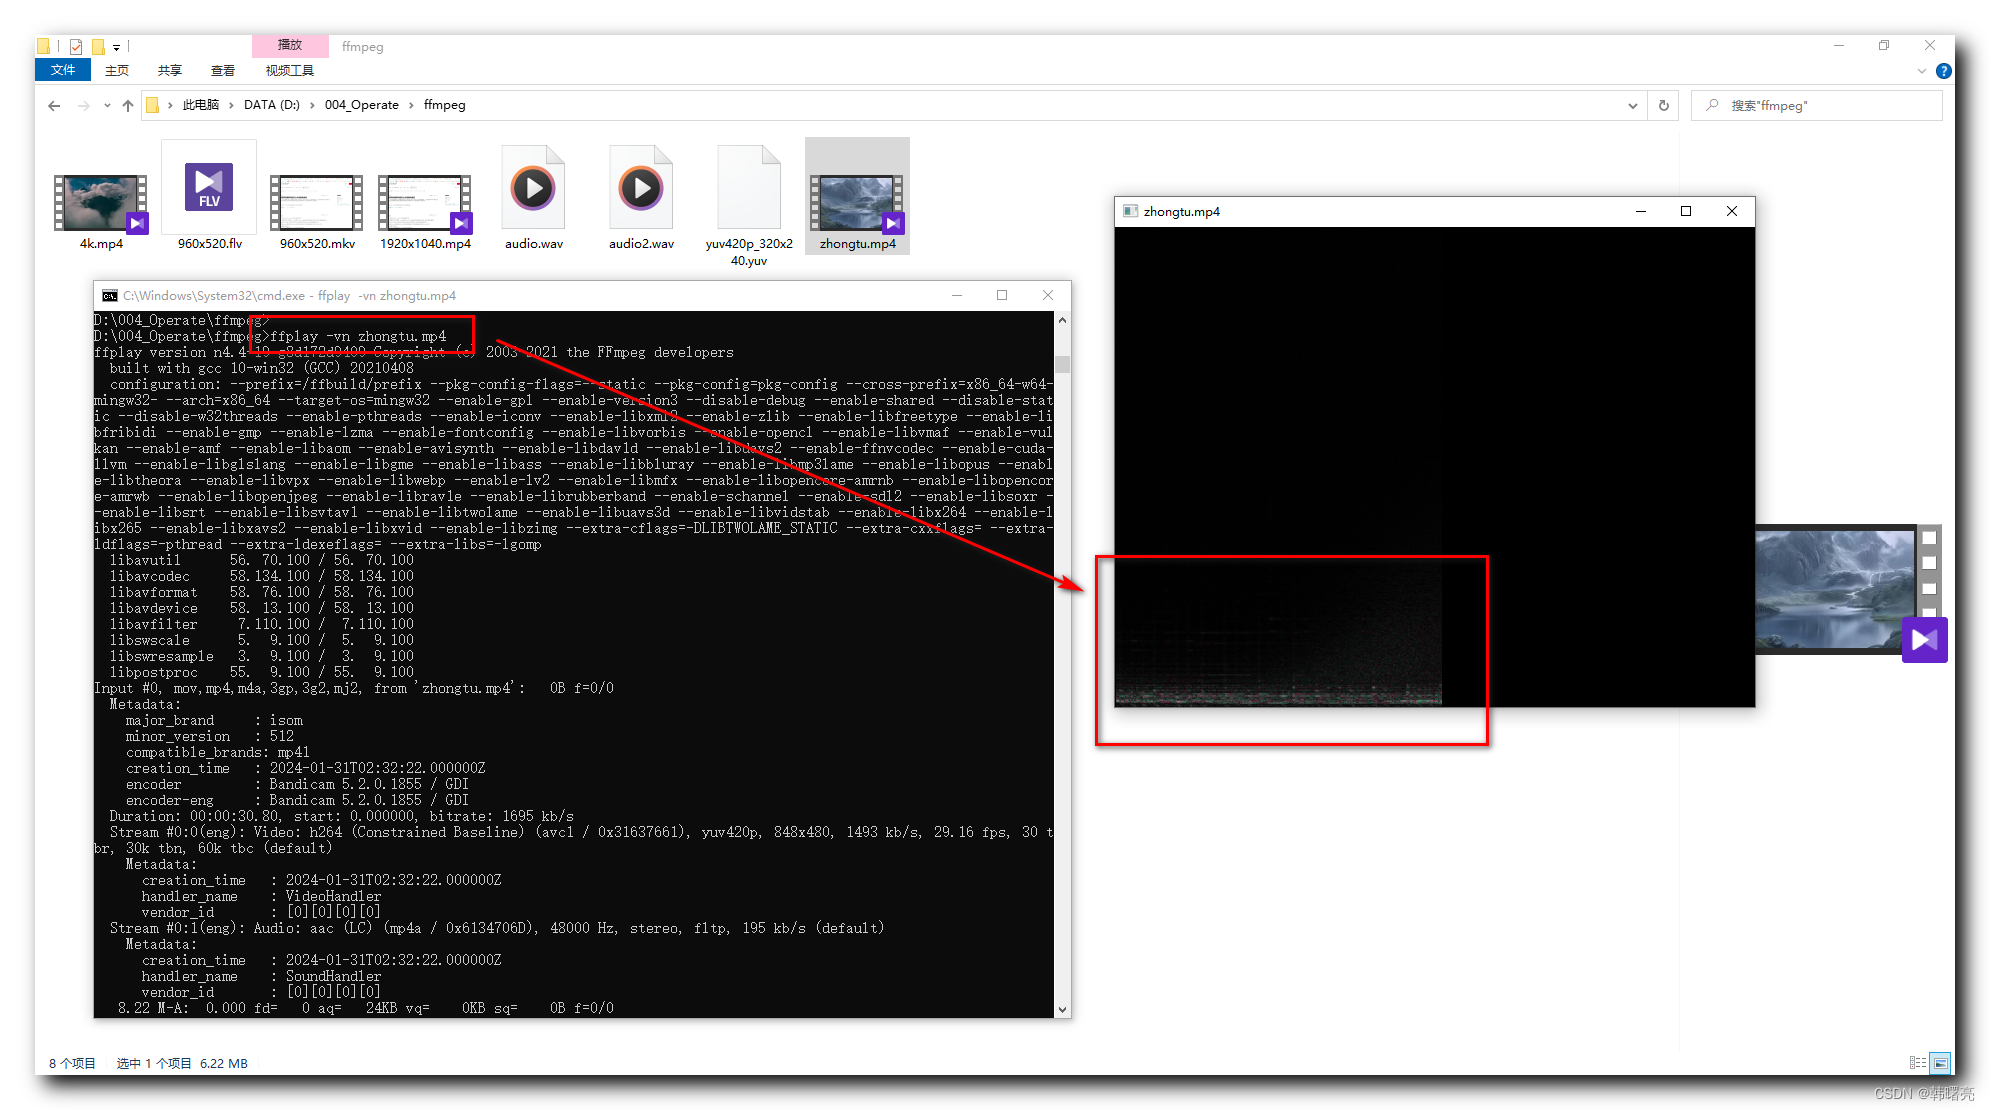Click DATA (D:) in the breadcrumb path
Image resolution: width=1990 pixels, height=1110 pixels.
pos(271,105)
